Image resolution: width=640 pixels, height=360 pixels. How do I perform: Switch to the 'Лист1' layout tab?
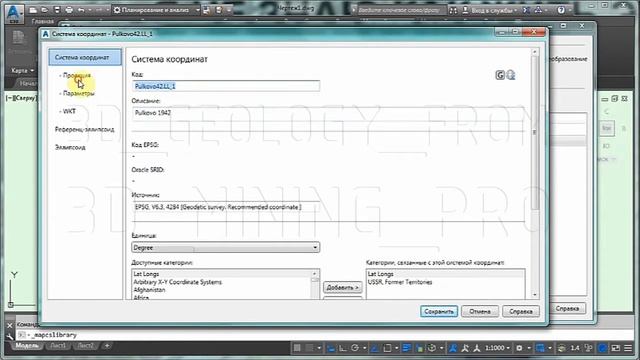tap(58, 346)
